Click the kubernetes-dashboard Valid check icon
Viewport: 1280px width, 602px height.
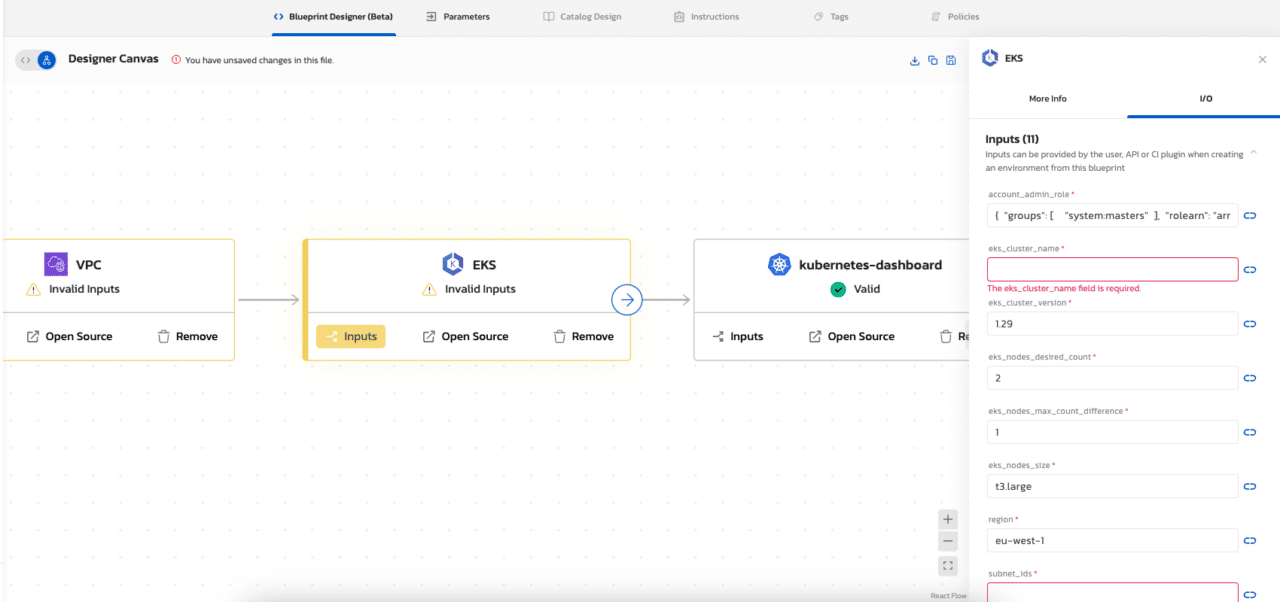pos(838,289)
